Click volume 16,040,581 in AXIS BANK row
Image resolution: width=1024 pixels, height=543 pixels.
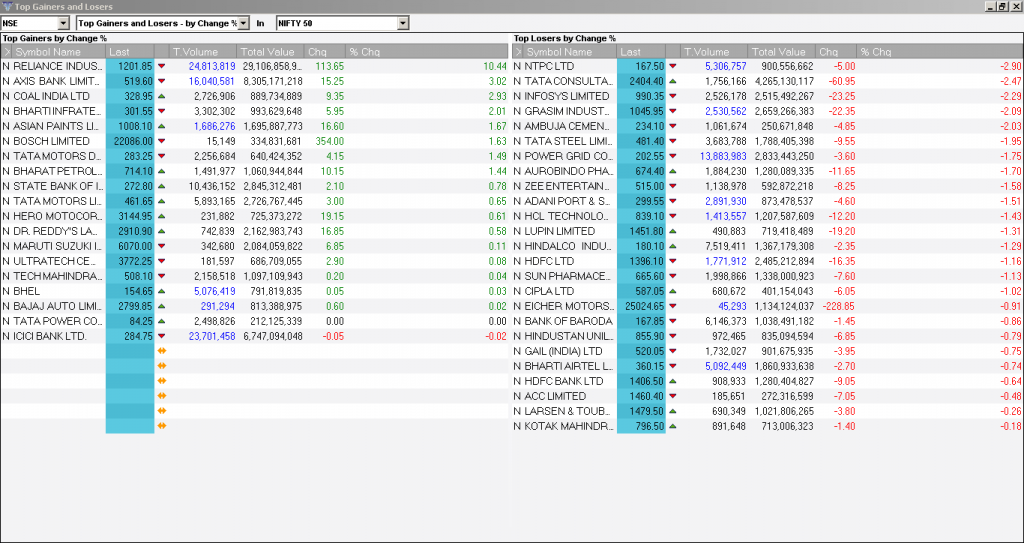(212, 81)
